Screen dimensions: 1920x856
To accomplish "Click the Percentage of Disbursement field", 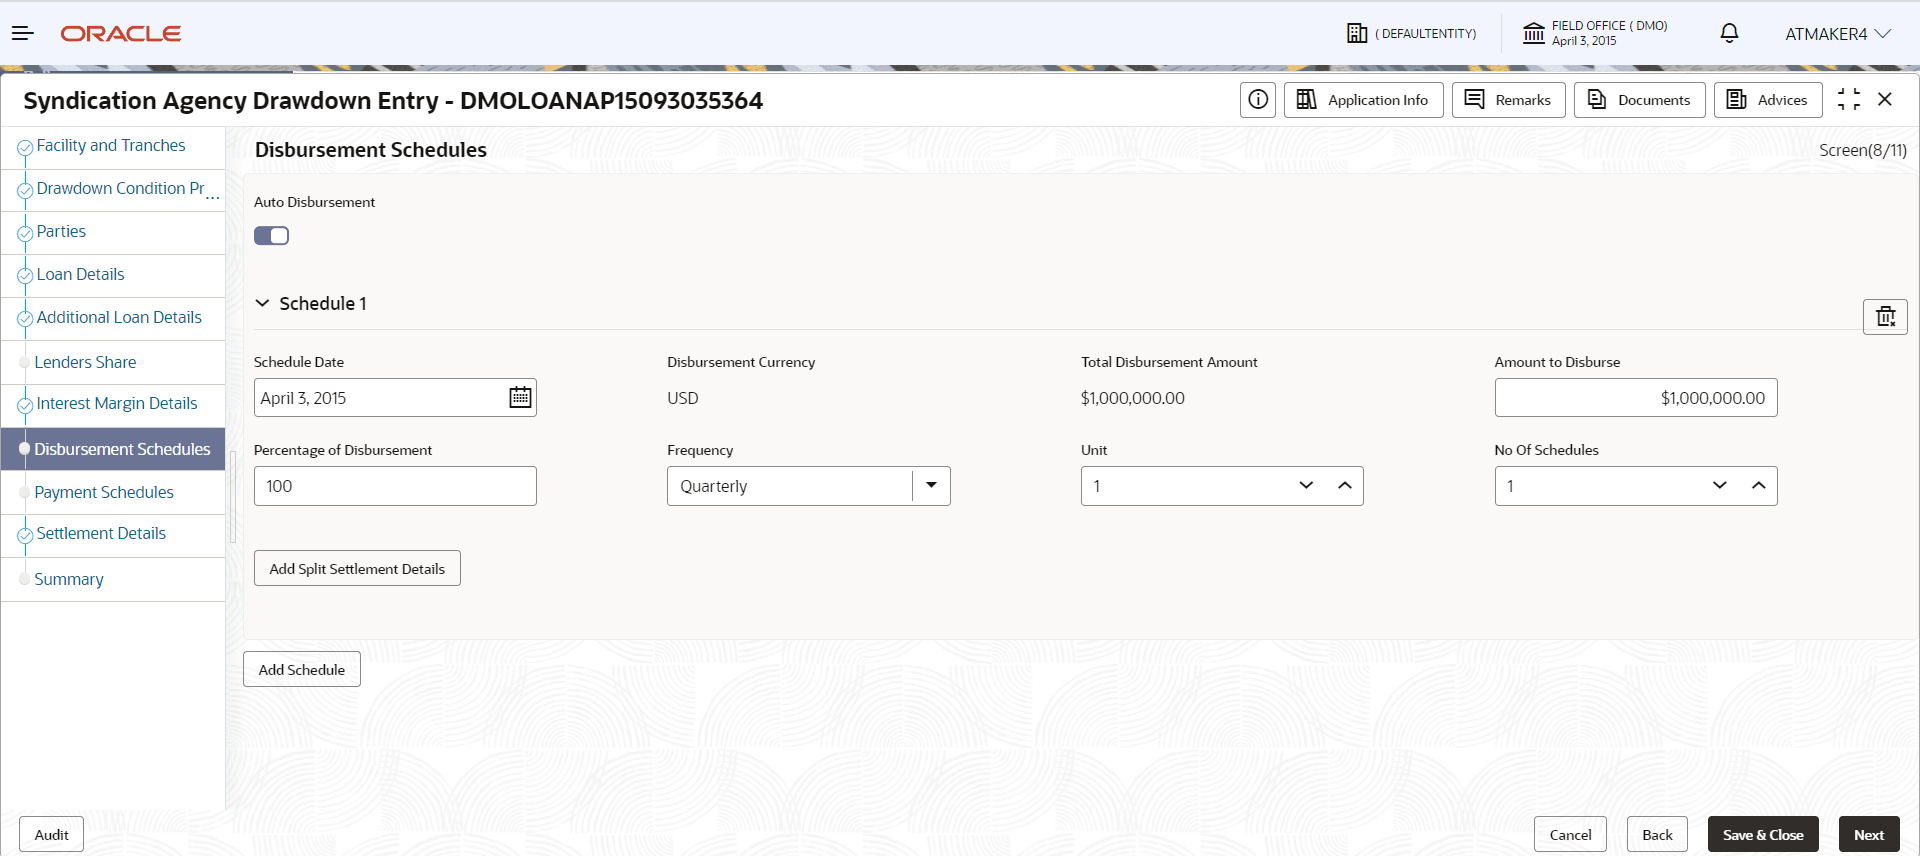I will tap(395, 486).
